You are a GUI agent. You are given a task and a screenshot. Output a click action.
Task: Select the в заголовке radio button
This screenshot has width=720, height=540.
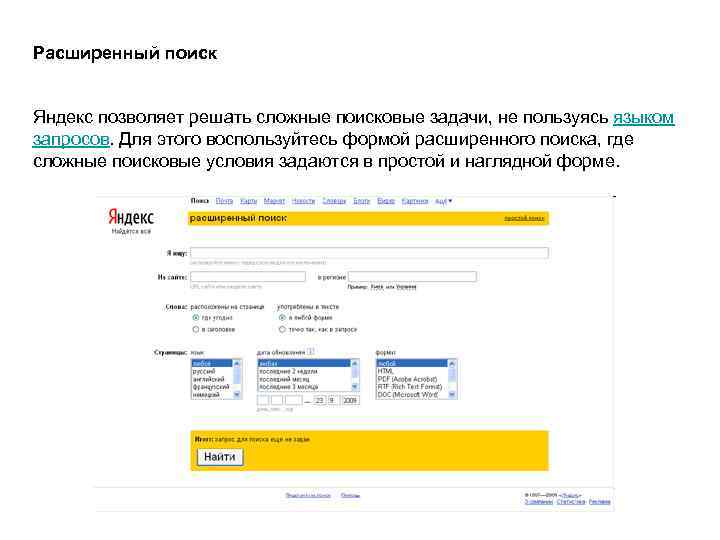click(196, 330)
